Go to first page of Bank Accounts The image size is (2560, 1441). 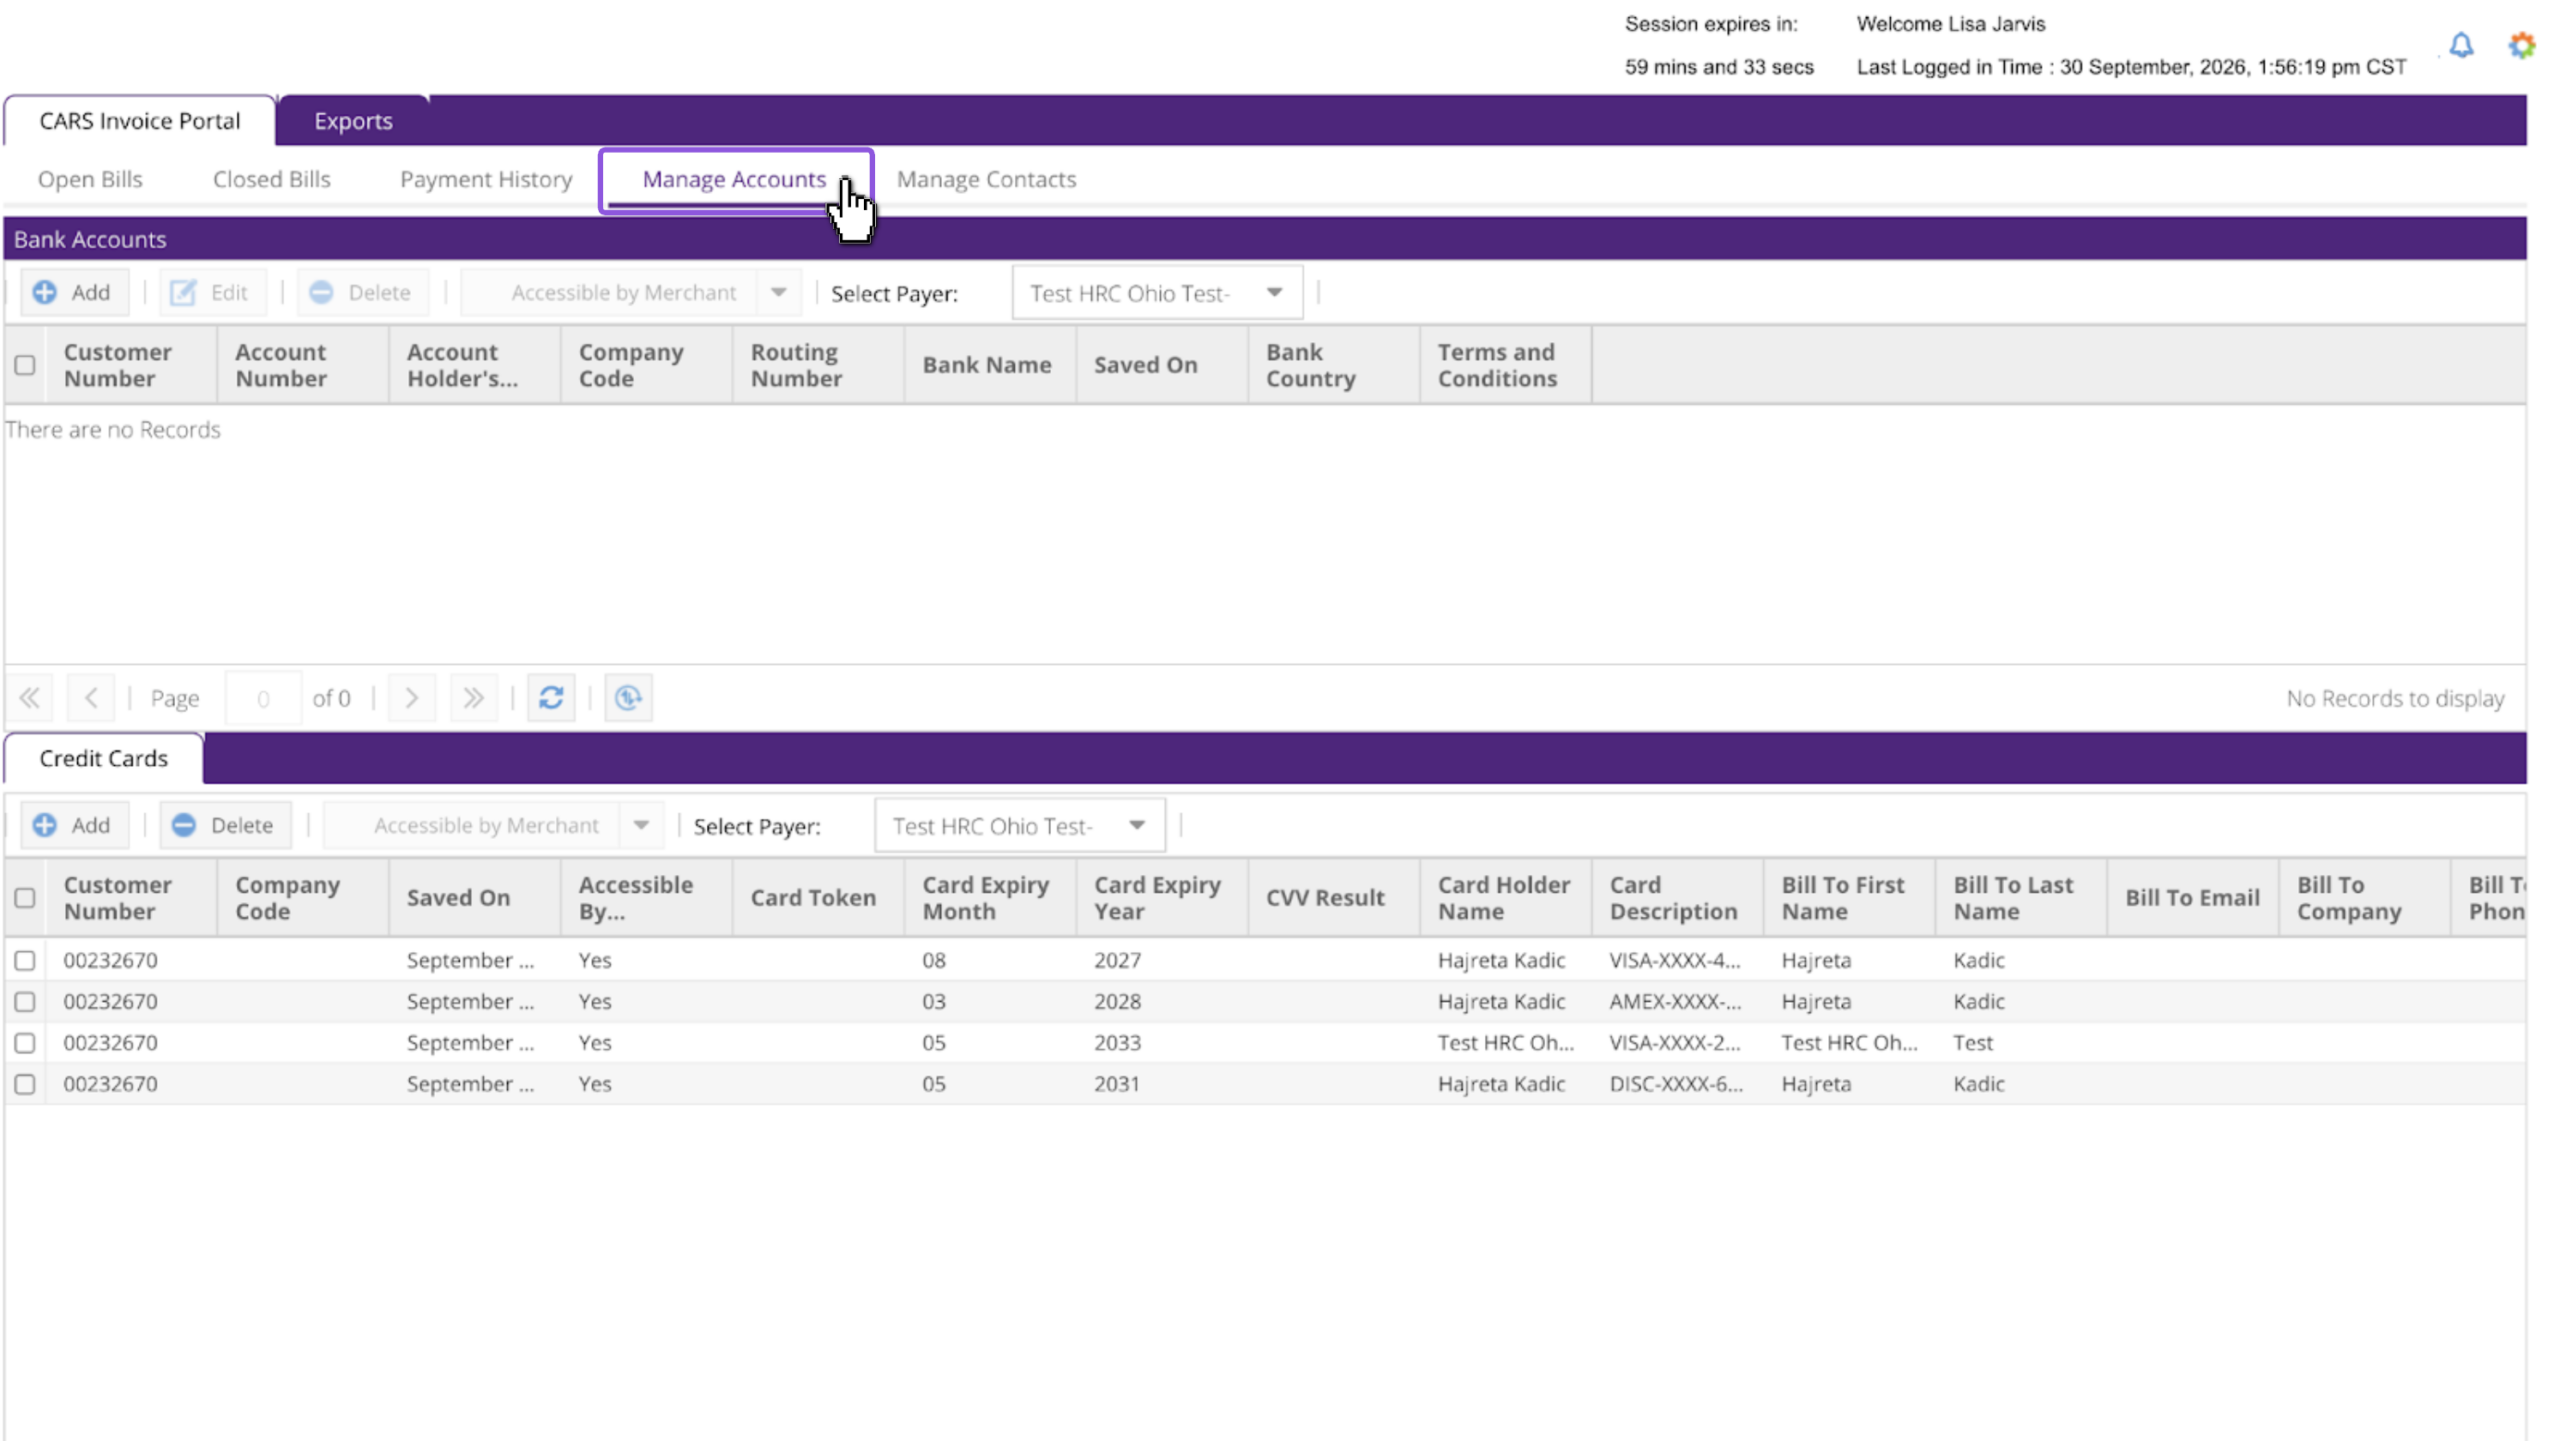tap(29, 697)
